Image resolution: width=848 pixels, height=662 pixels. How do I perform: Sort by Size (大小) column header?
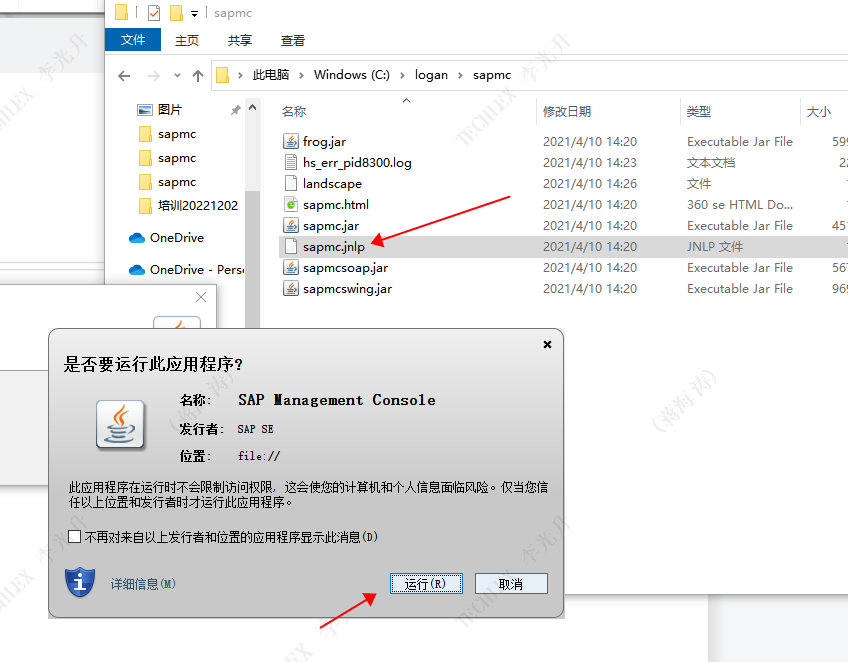click(819, 111)
